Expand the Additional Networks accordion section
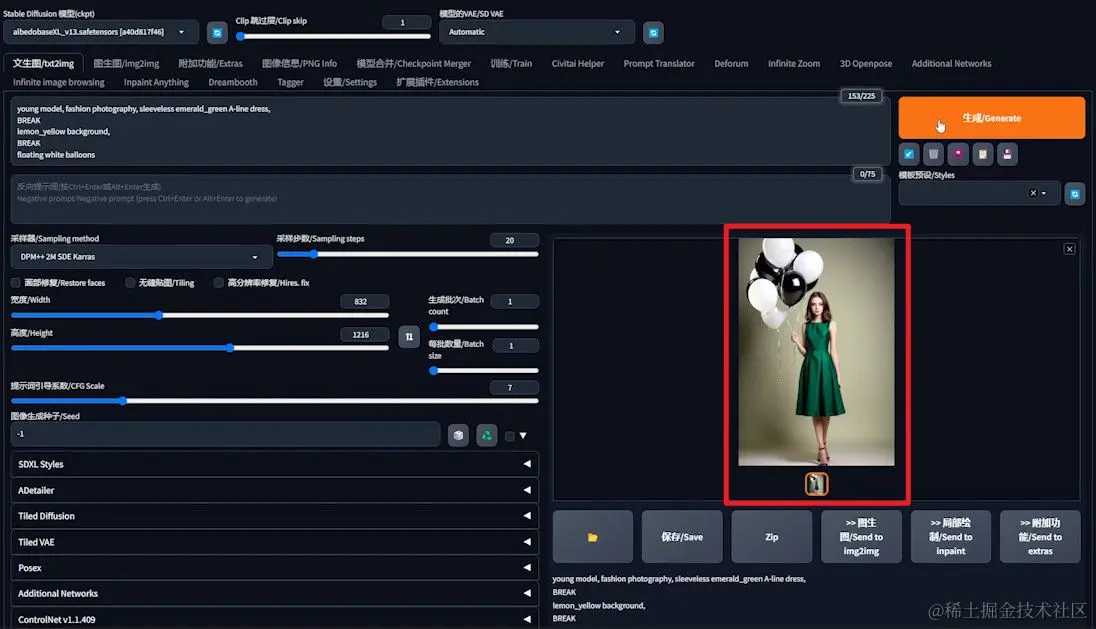Screen dimensions: 1096x629 coord(274,594)
